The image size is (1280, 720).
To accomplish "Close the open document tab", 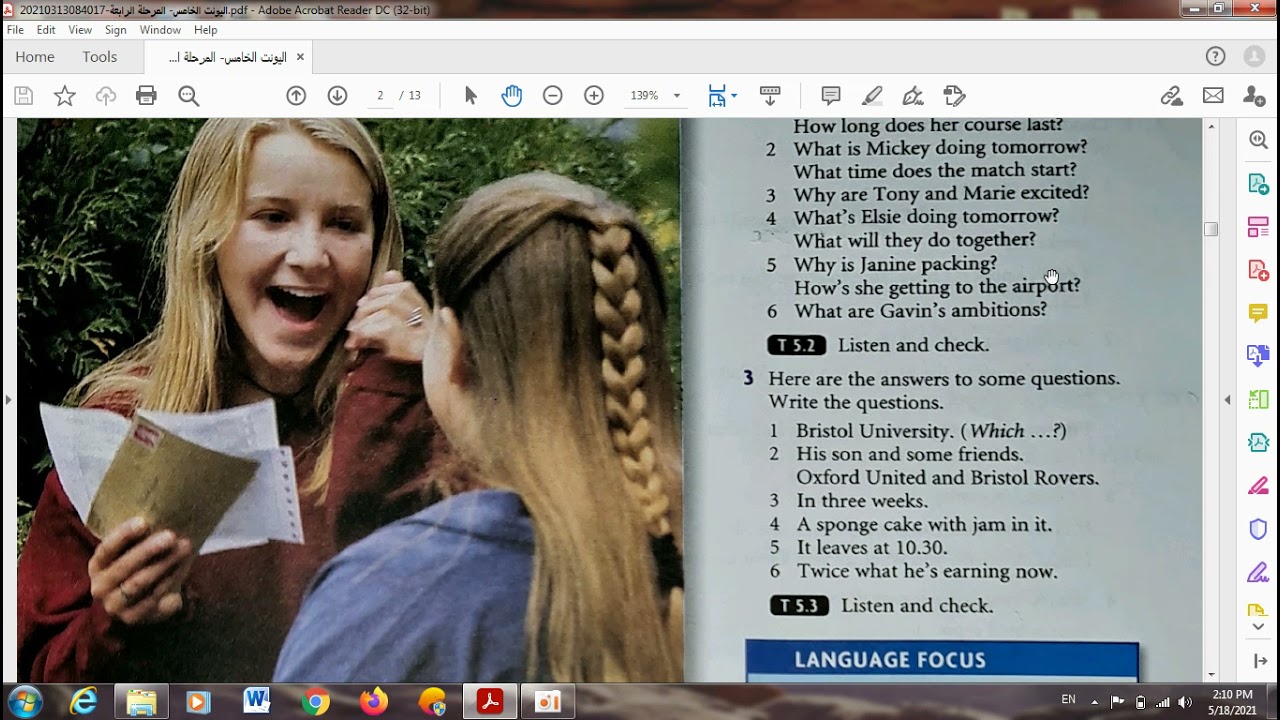I will click(300, 57).
